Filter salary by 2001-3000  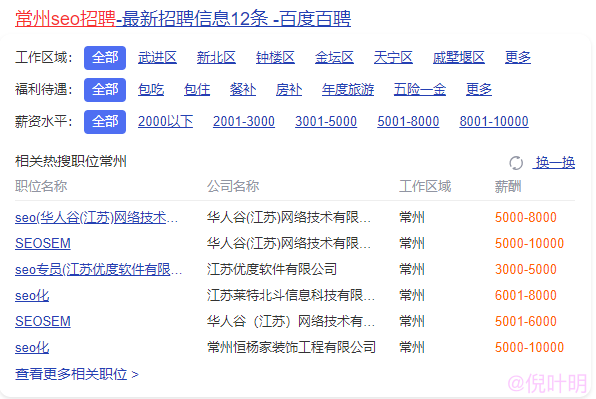pyautogui.click(x=244, y=122)
